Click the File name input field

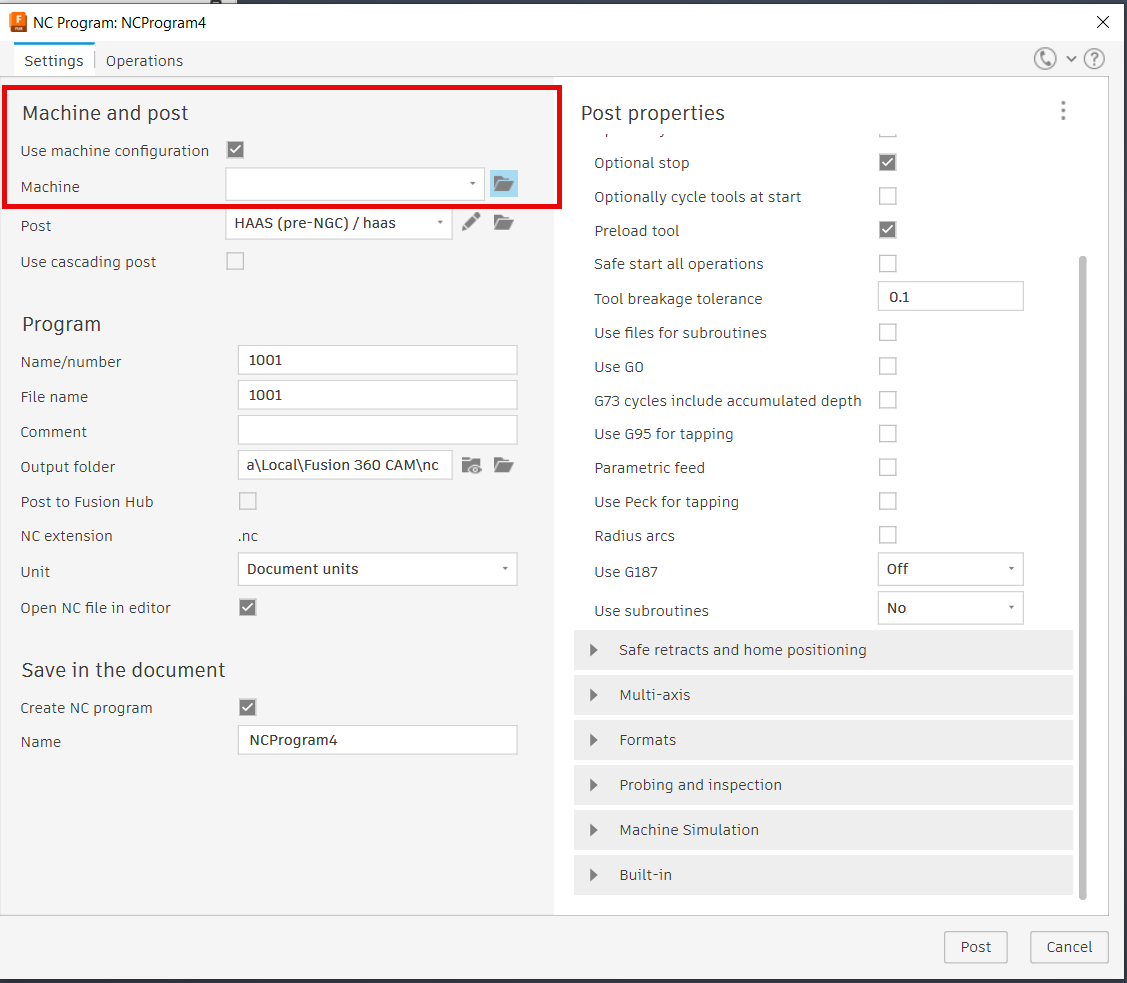[377, 395]
